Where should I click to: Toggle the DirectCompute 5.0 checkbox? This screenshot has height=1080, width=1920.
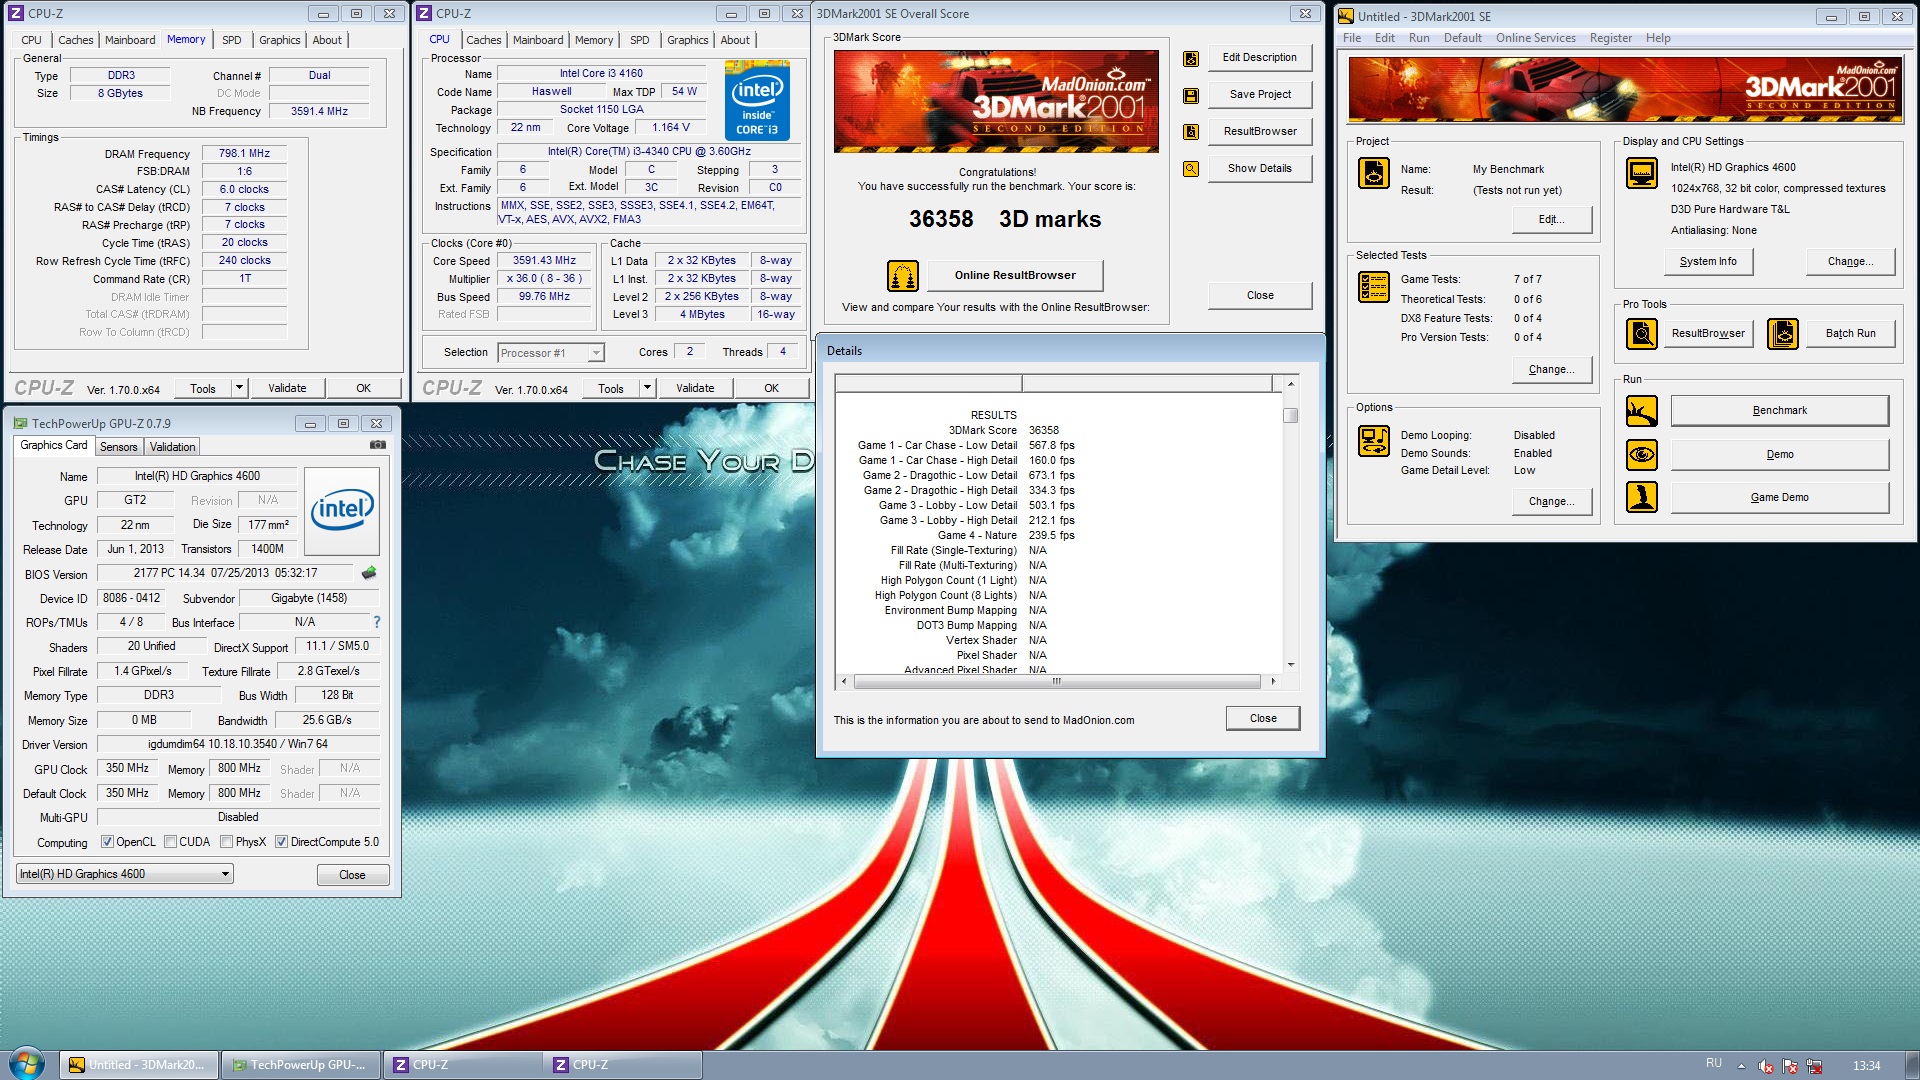pos(282,842)
